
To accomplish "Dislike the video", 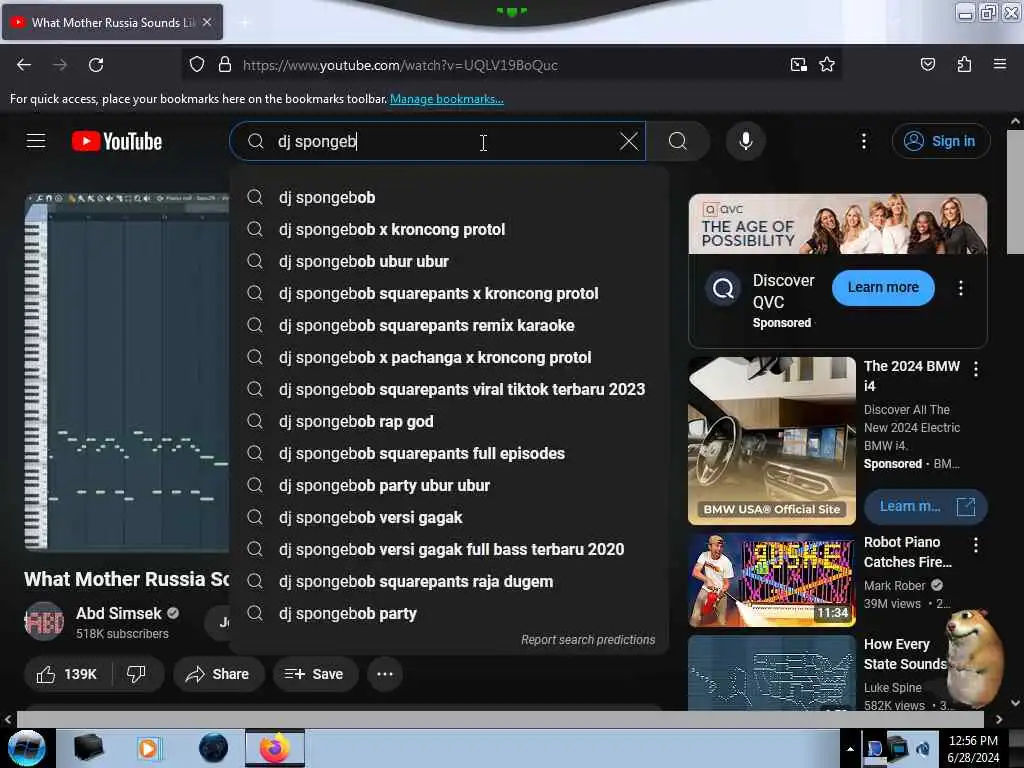I will tap(136, 674).
